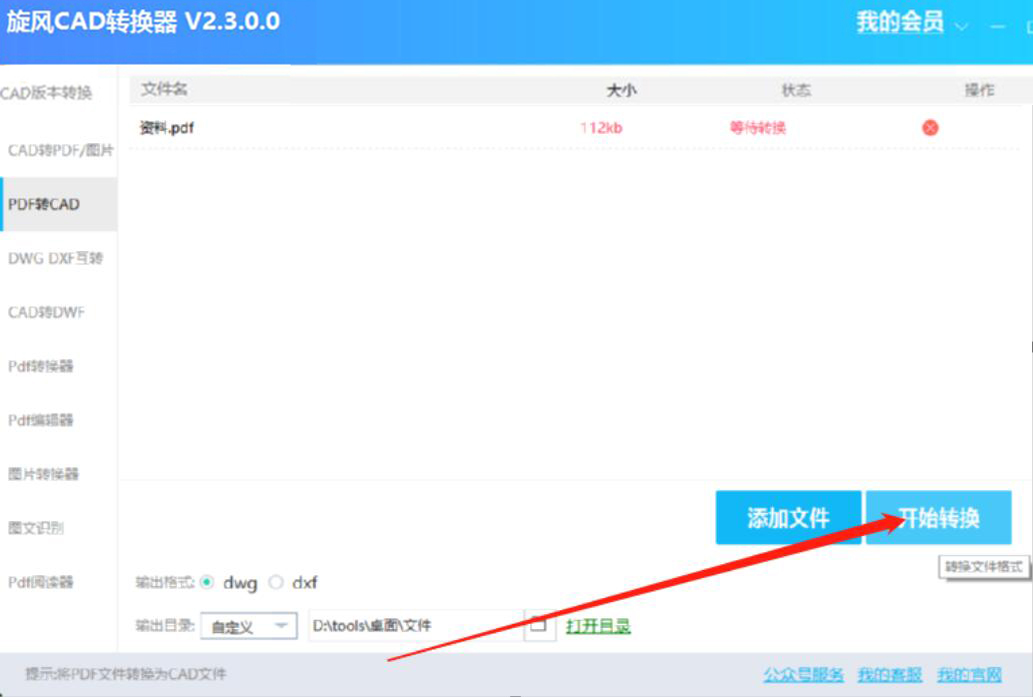Select the 资料.pdf file row name
The image size is (1033, 697).
(x=167, y=128)
